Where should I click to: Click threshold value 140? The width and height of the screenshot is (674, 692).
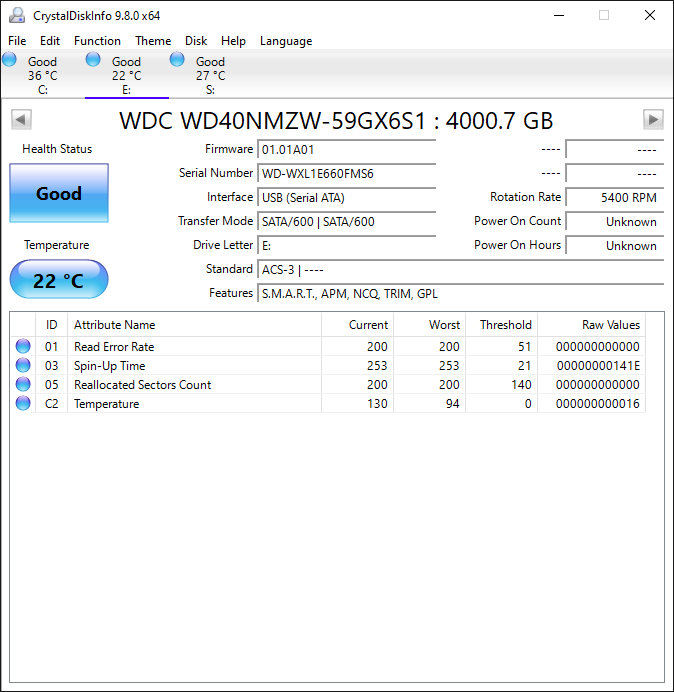521,385
